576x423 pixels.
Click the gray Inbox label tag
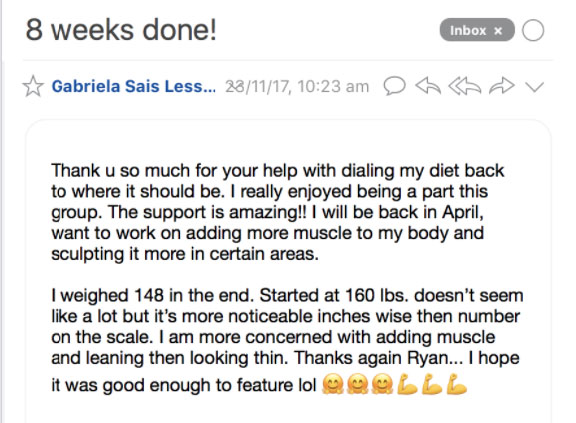click(x=477, y=30)
